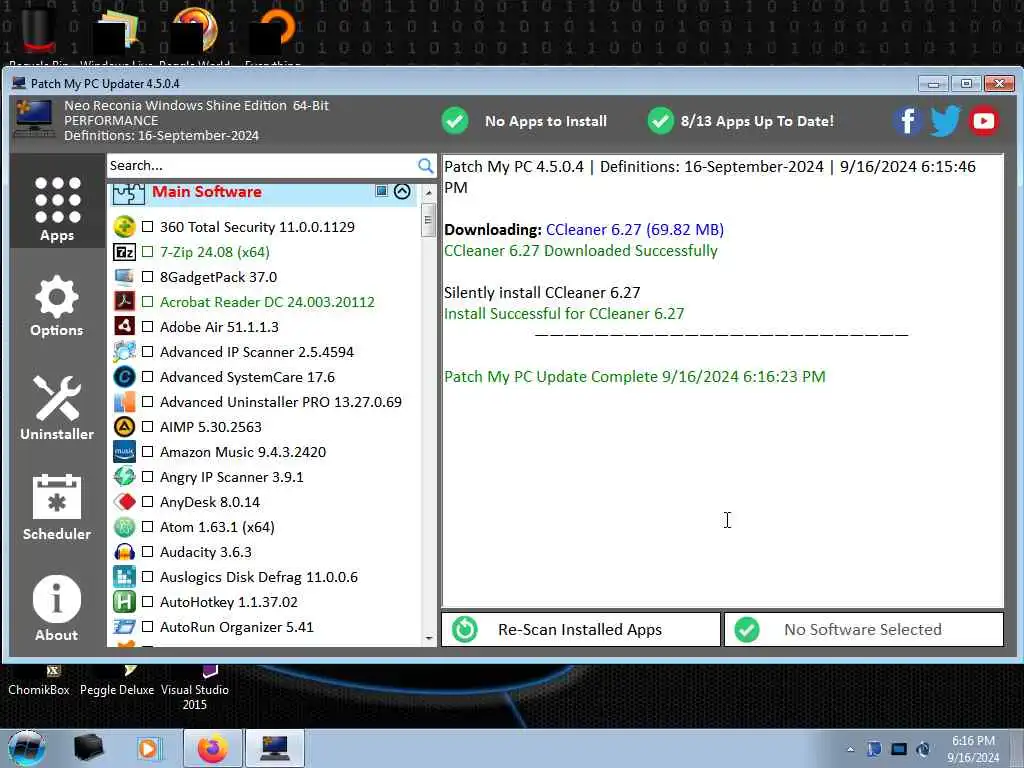Check the AIMP 5.30.2563 checkbox
The height and width of the screenshot is (768, 1024).
(148, 426)
